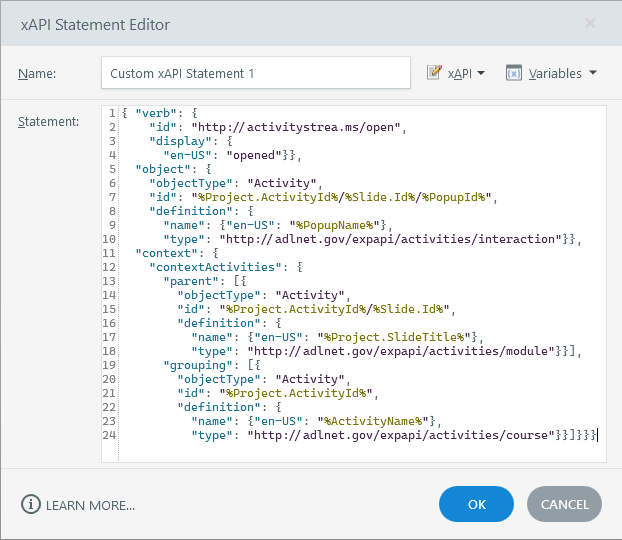Screen dimensions: 622x540
Task: Click the "grouping" key on line 19
Action: (195, 365)
